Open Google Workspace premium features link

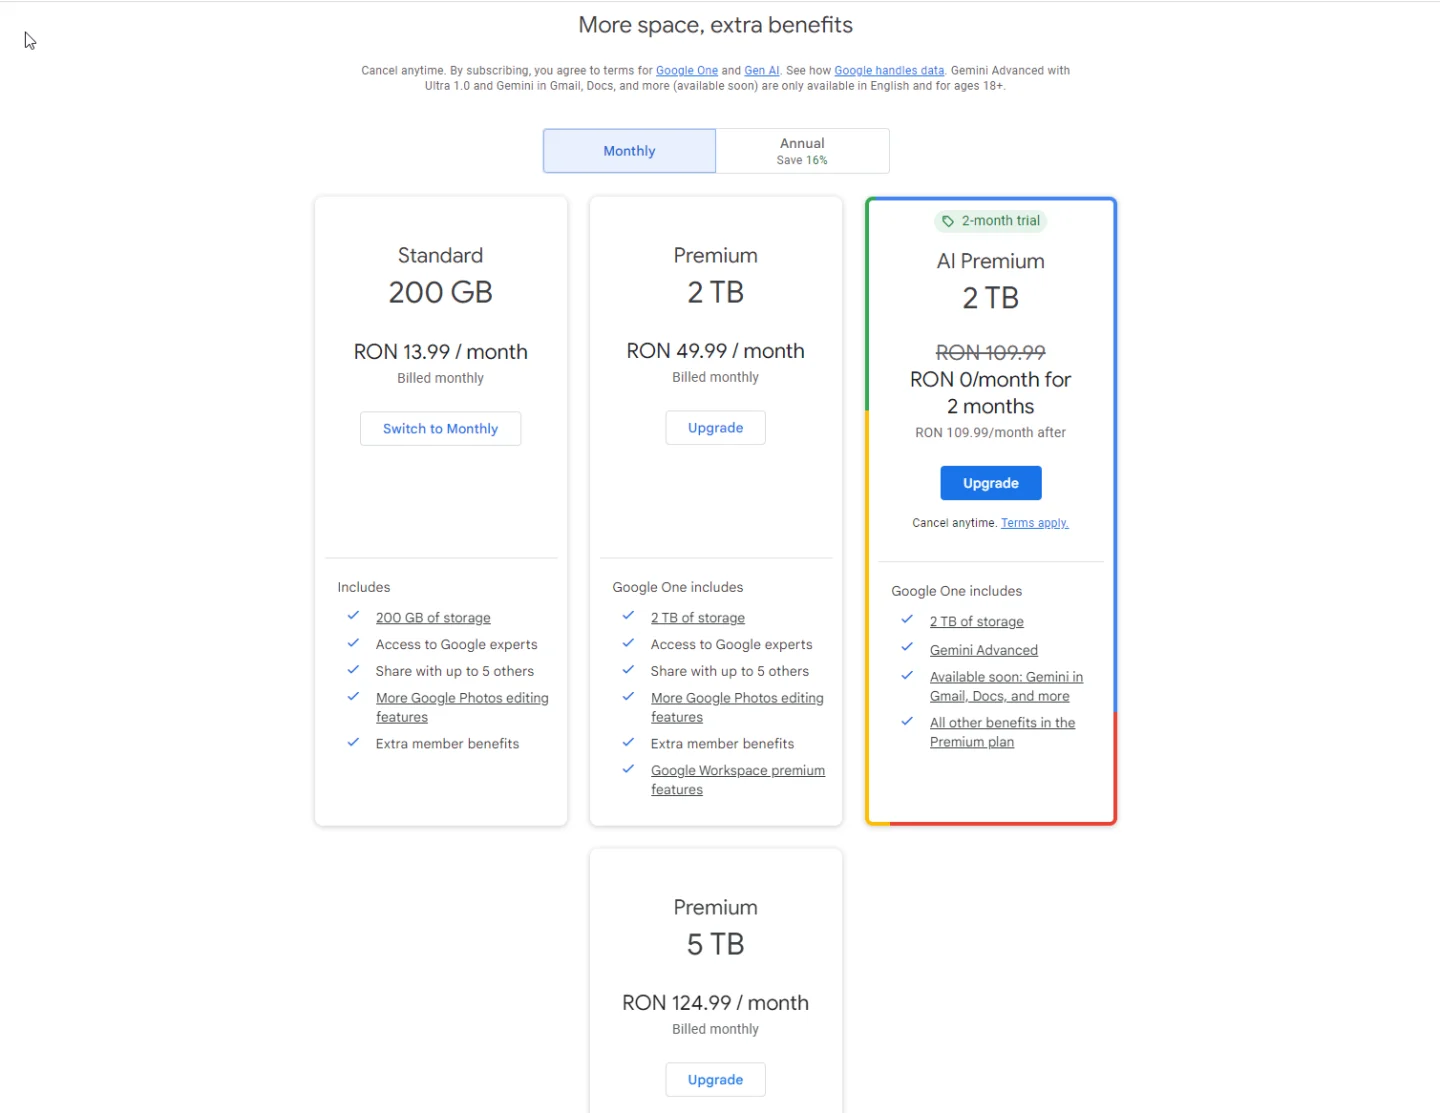(x=738, y=780)
